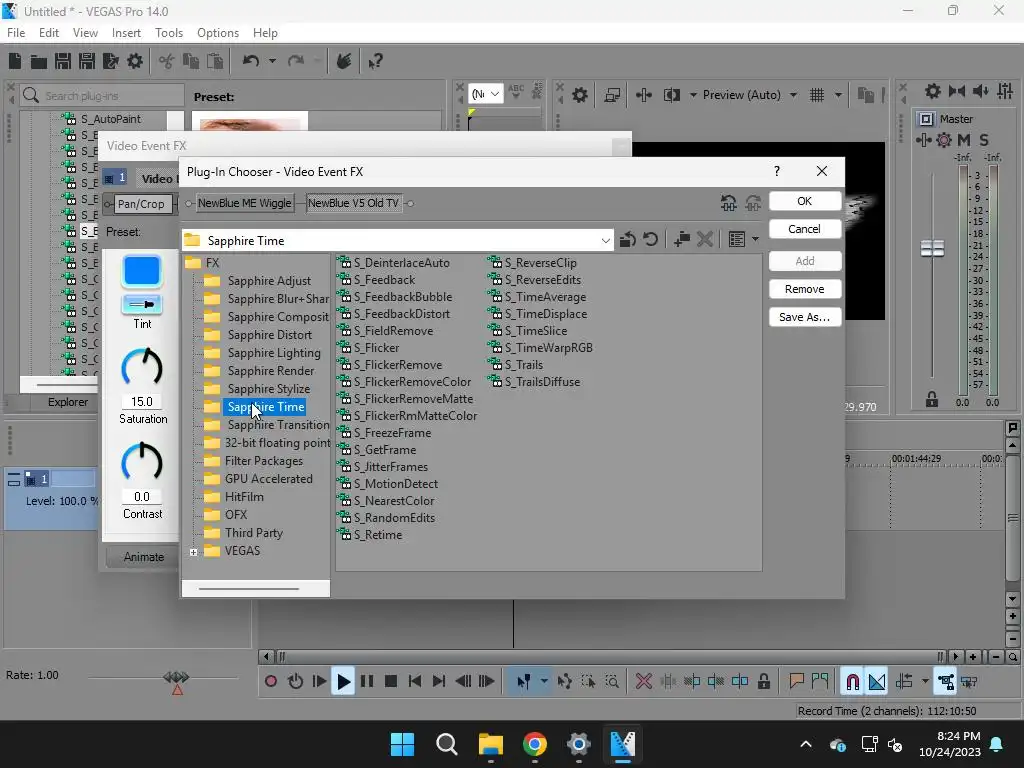1024x768 pixels.
Task: Lock the Master fader channels
Action: coord(932,399)
